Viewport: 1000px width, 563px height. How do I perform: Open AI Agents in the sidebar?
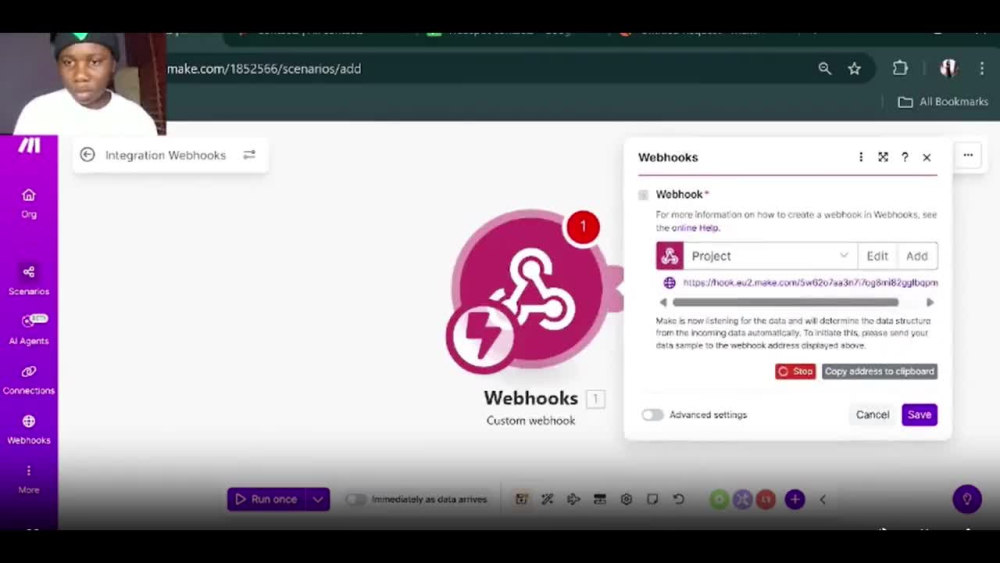click(29, 329)
